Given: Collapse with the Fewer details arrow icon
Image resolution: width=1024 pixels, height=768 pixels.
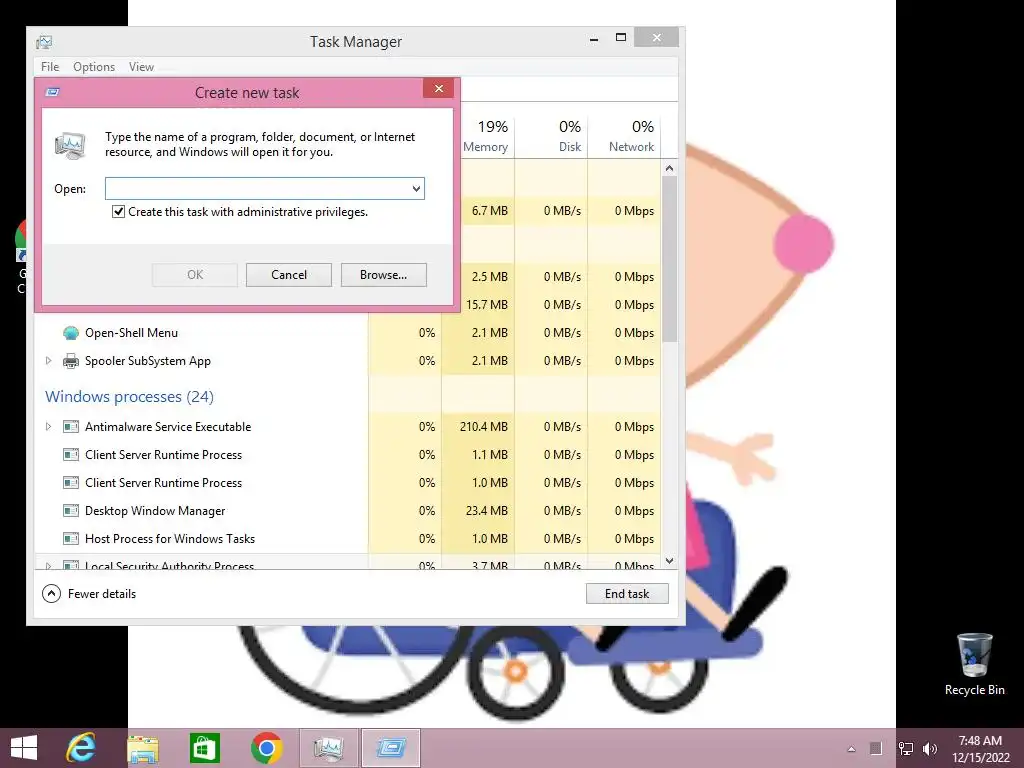Looking at the screenshot, I should tap(52, 594).
